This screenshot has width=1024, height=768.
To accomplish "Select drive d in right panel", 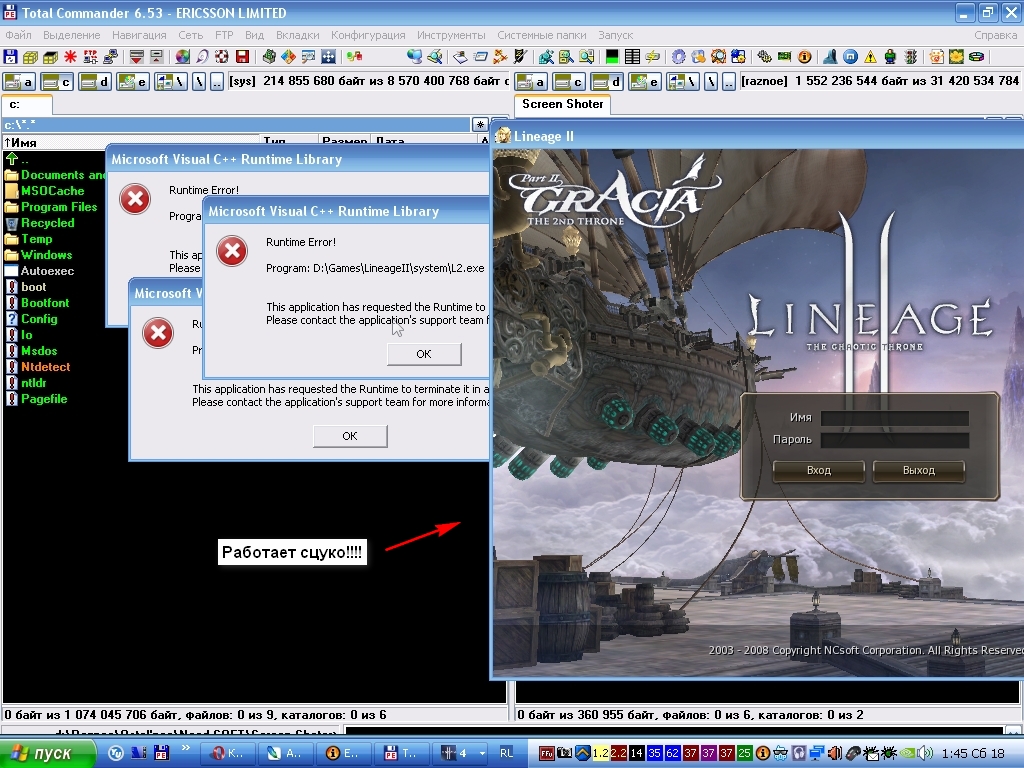I will [606, 82].
